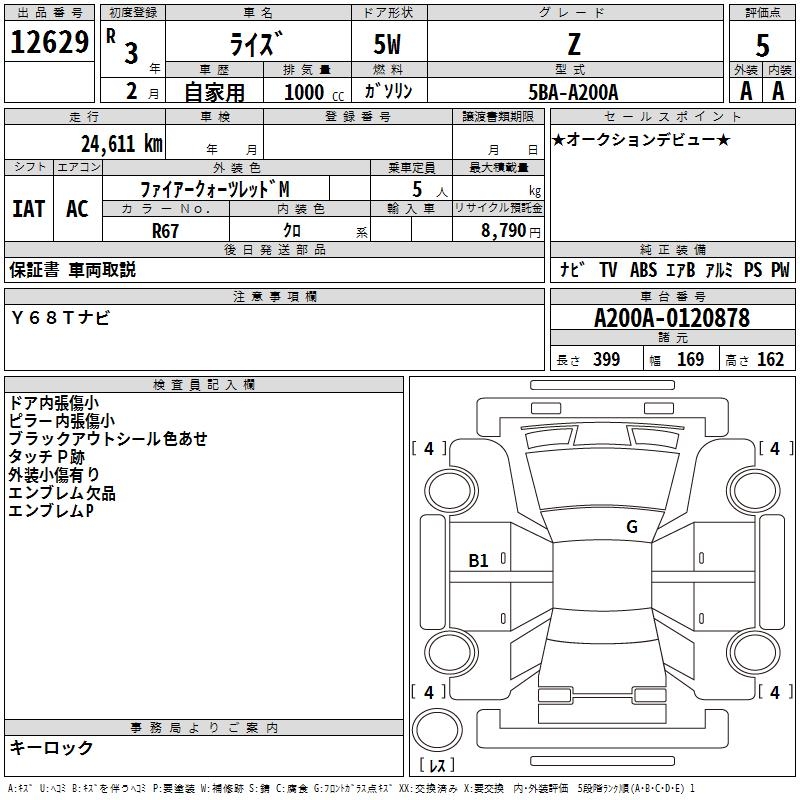Click the B1 damage marker on the car diagram
Image resolution: width=800 pixels, height=800 pixels.
tap(479, 561)
